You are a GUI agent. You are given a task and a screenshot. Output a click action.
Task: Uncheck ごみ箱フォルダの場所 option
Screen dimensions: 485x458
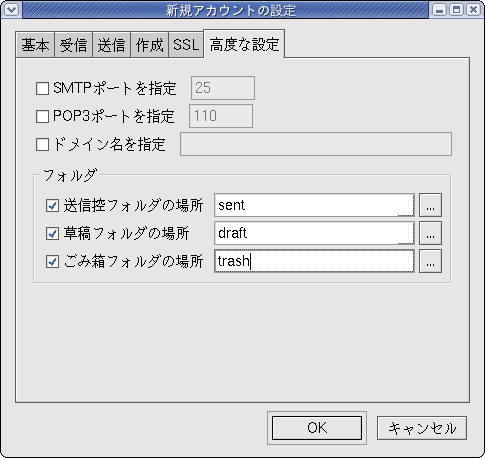click(x=52, y=262)
